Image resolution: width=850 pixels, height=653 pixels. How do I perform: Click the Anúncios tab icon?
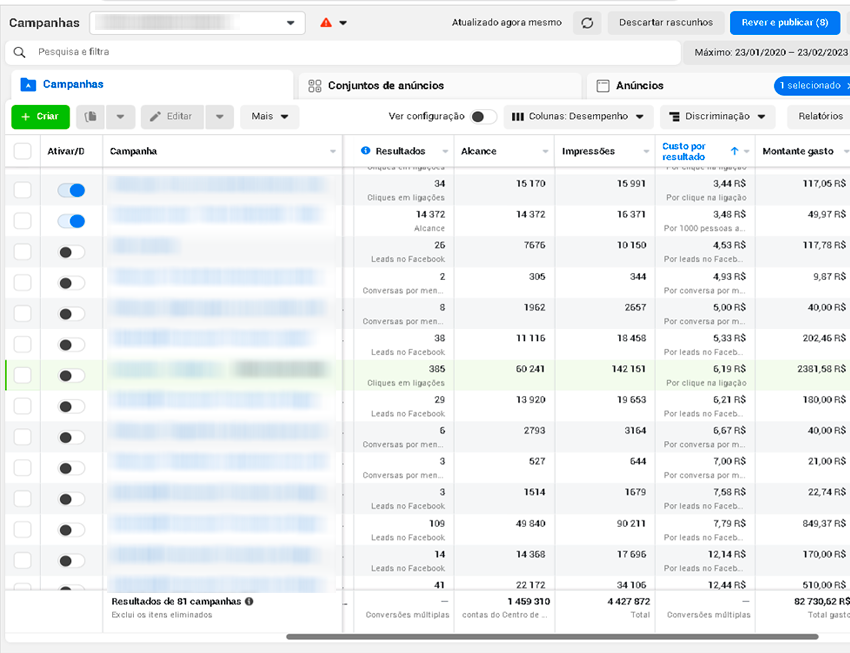click(602, 86)
